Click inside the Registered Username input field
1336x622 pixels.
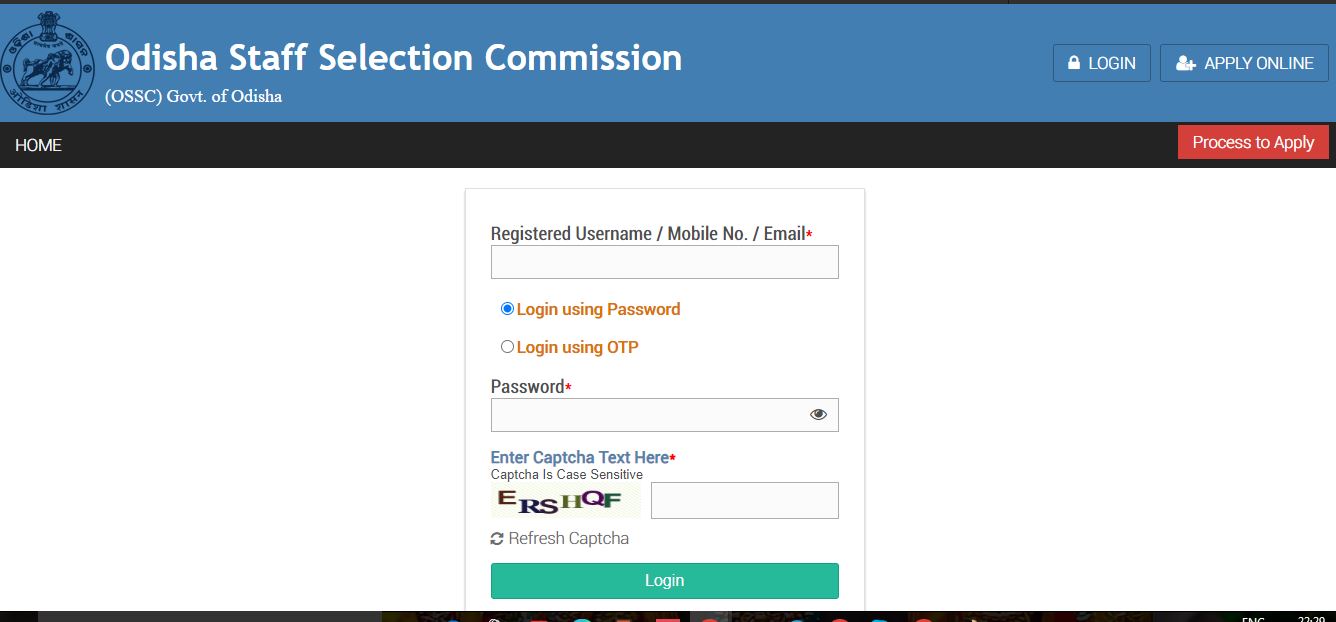(664, 261)
